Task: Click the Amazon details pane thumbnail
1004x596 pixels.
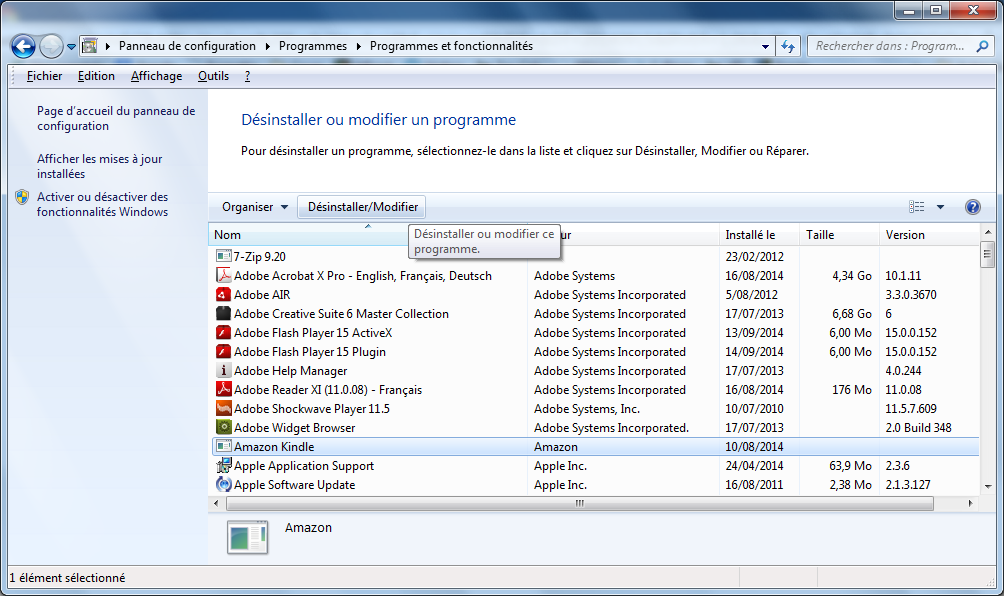Action: 247,537
